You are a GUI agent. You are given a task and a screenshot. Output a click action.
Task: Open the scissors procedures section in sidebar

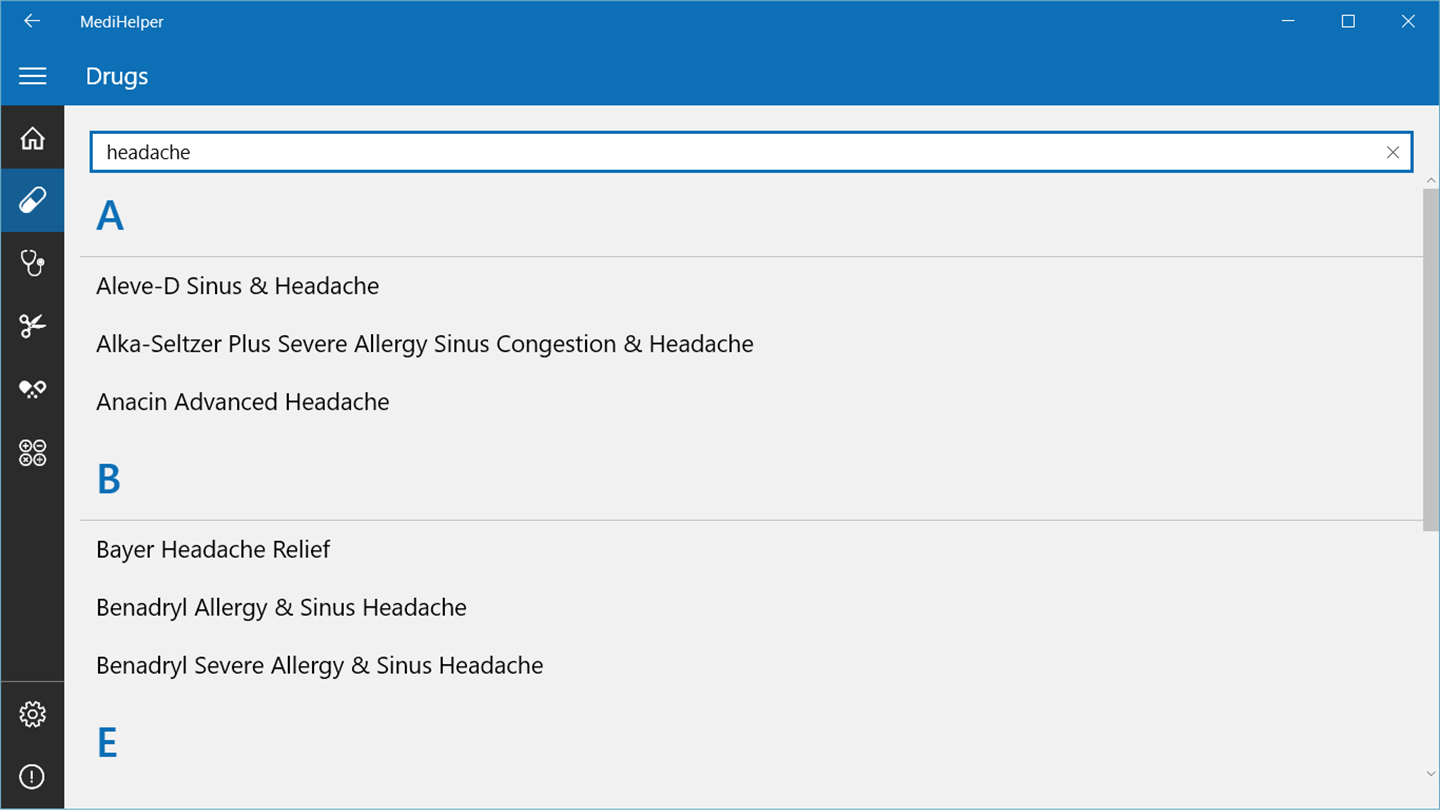[32, 325]
